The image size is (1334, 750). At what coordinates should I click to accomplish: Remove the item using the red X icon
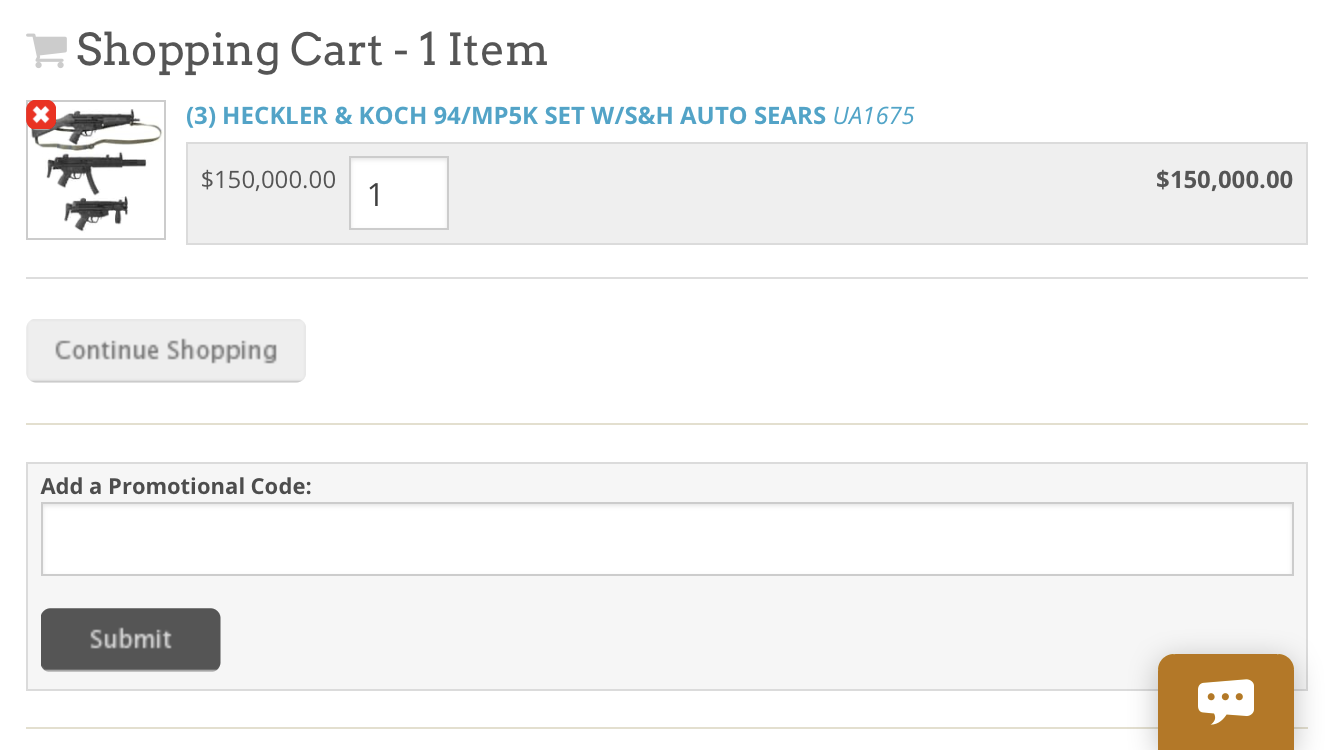[41, 115]
